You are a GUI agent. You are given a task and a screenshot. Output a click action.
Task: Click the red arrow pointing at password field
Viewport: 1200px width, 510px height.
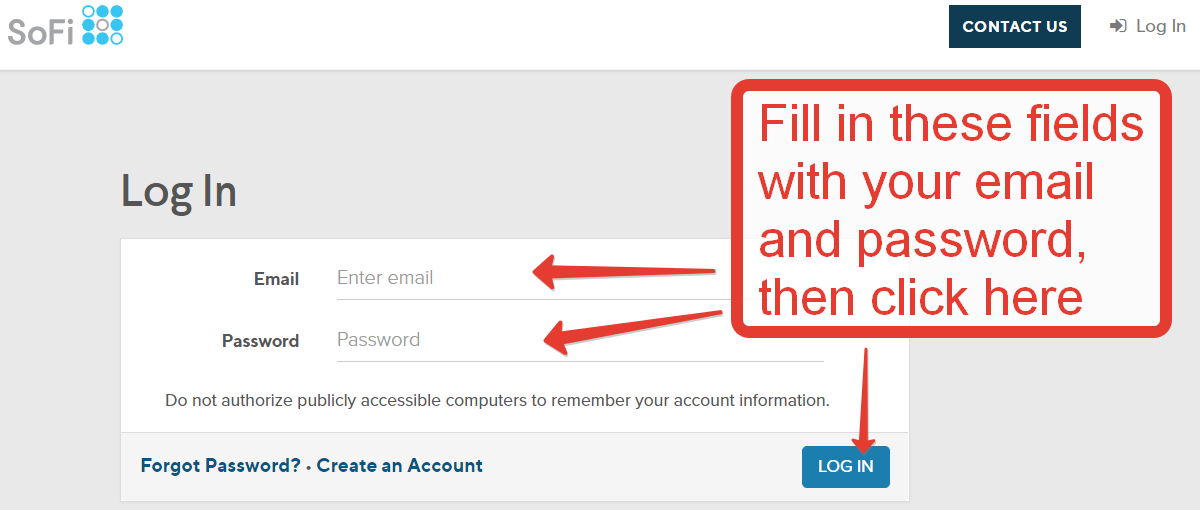click(633, 331)
